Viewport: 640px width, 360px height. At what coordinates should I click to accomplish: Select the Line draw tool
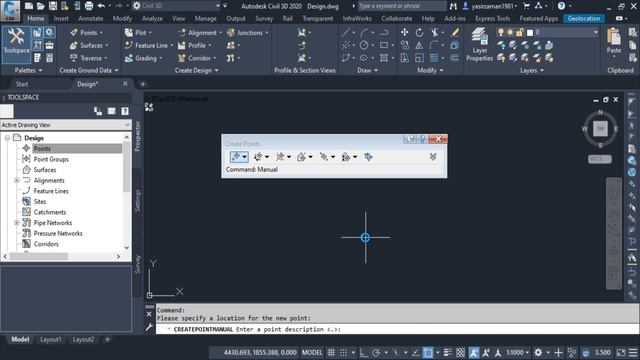[x=346, y=32]
